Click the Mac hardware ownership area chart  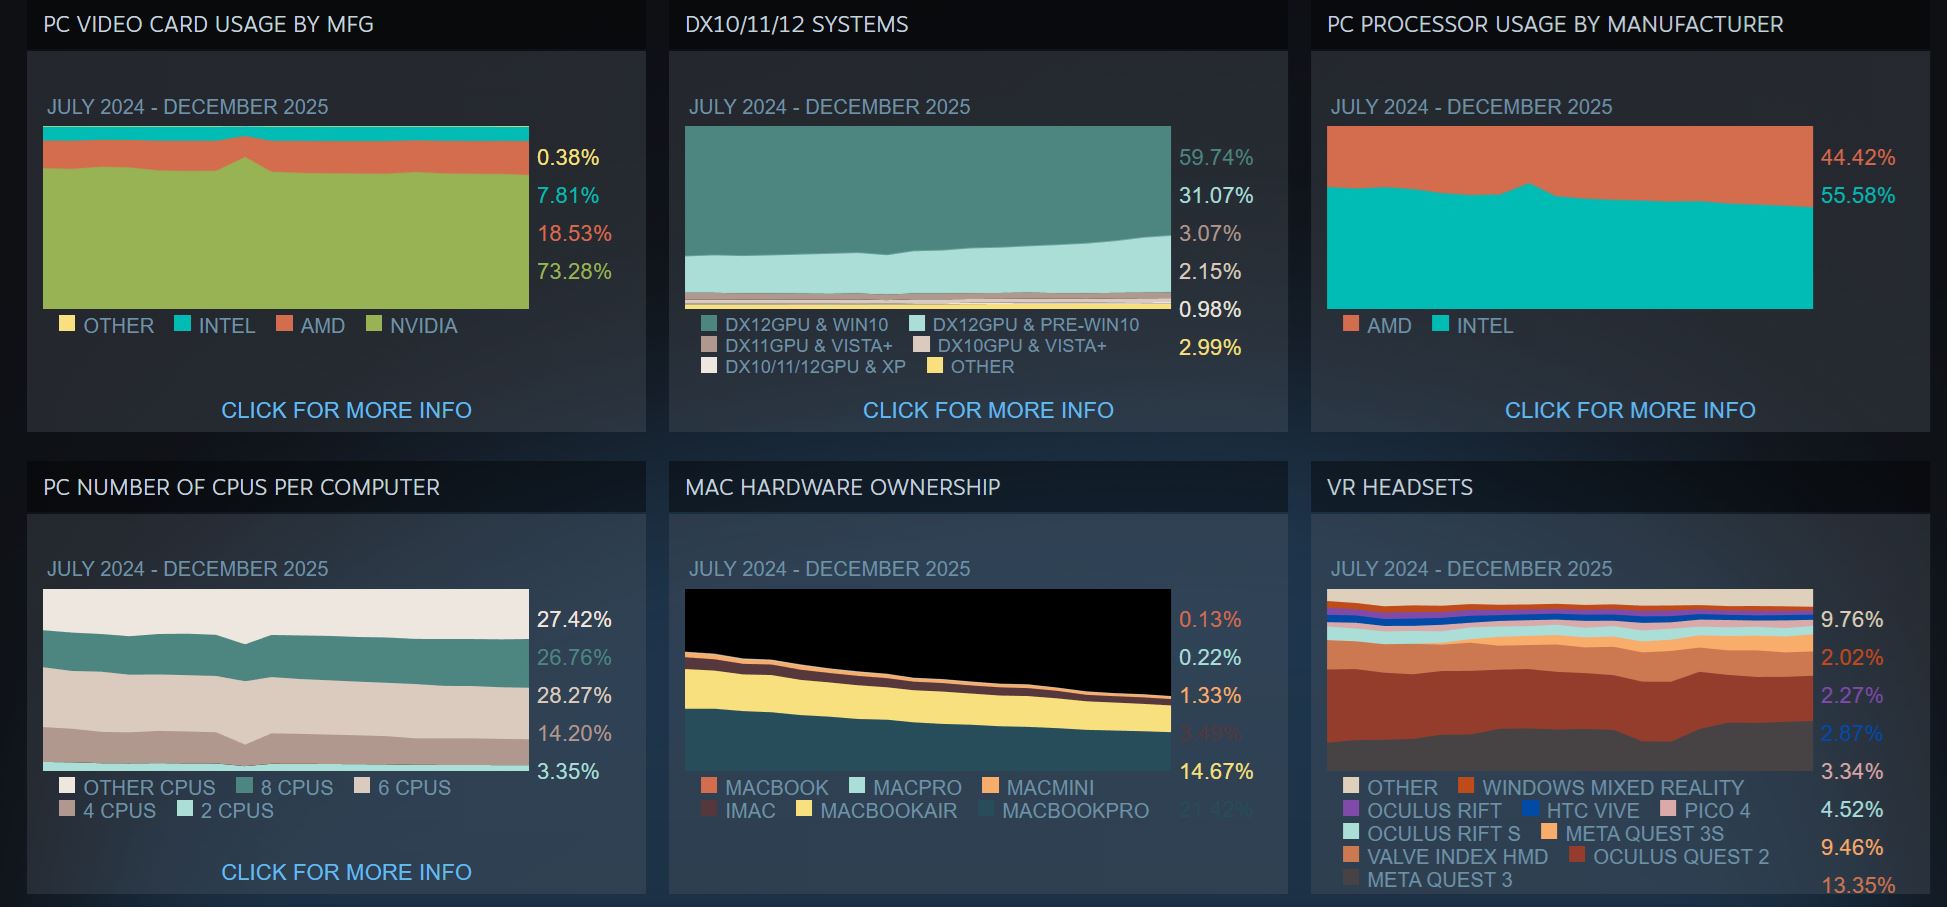tap(927, 680)
